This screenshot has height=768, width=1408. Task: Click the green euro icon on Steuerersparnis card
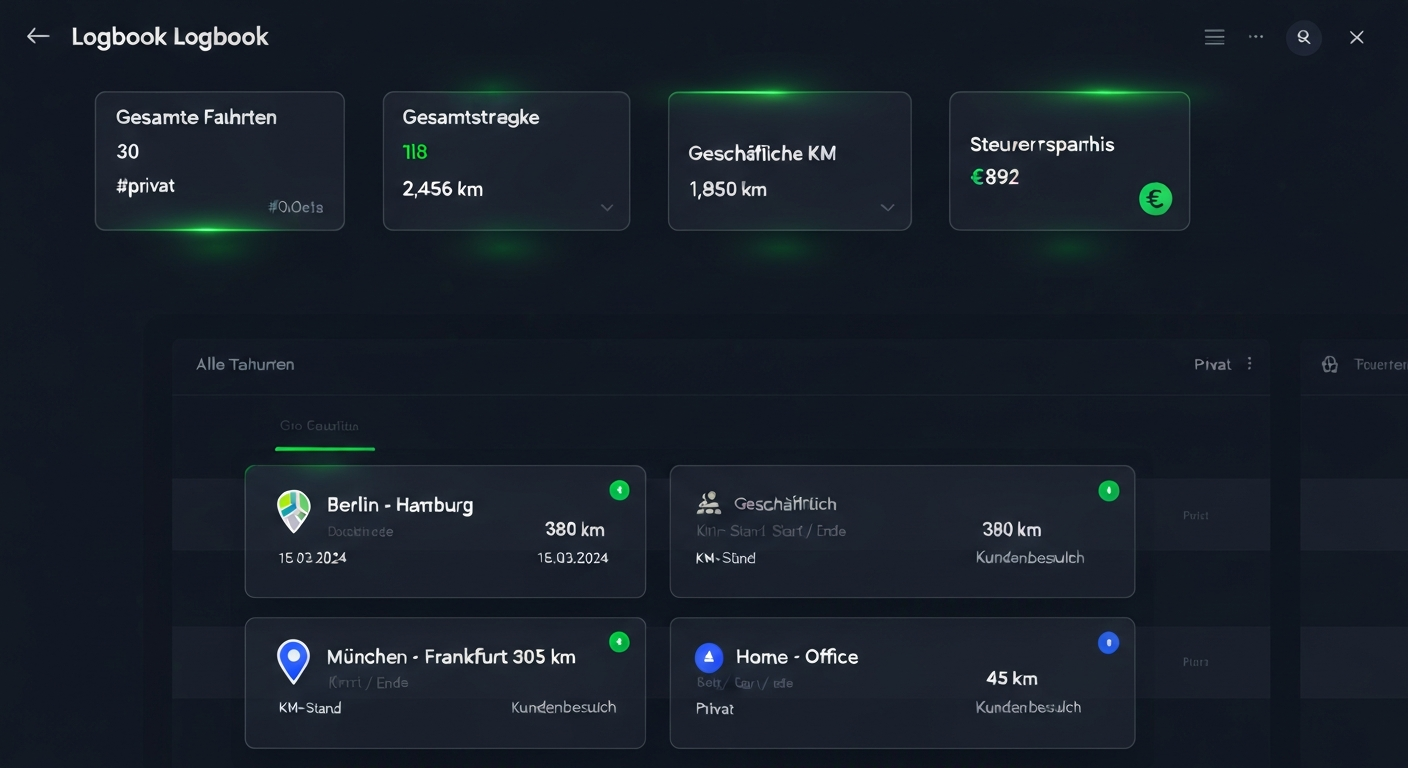point(1155,199)
